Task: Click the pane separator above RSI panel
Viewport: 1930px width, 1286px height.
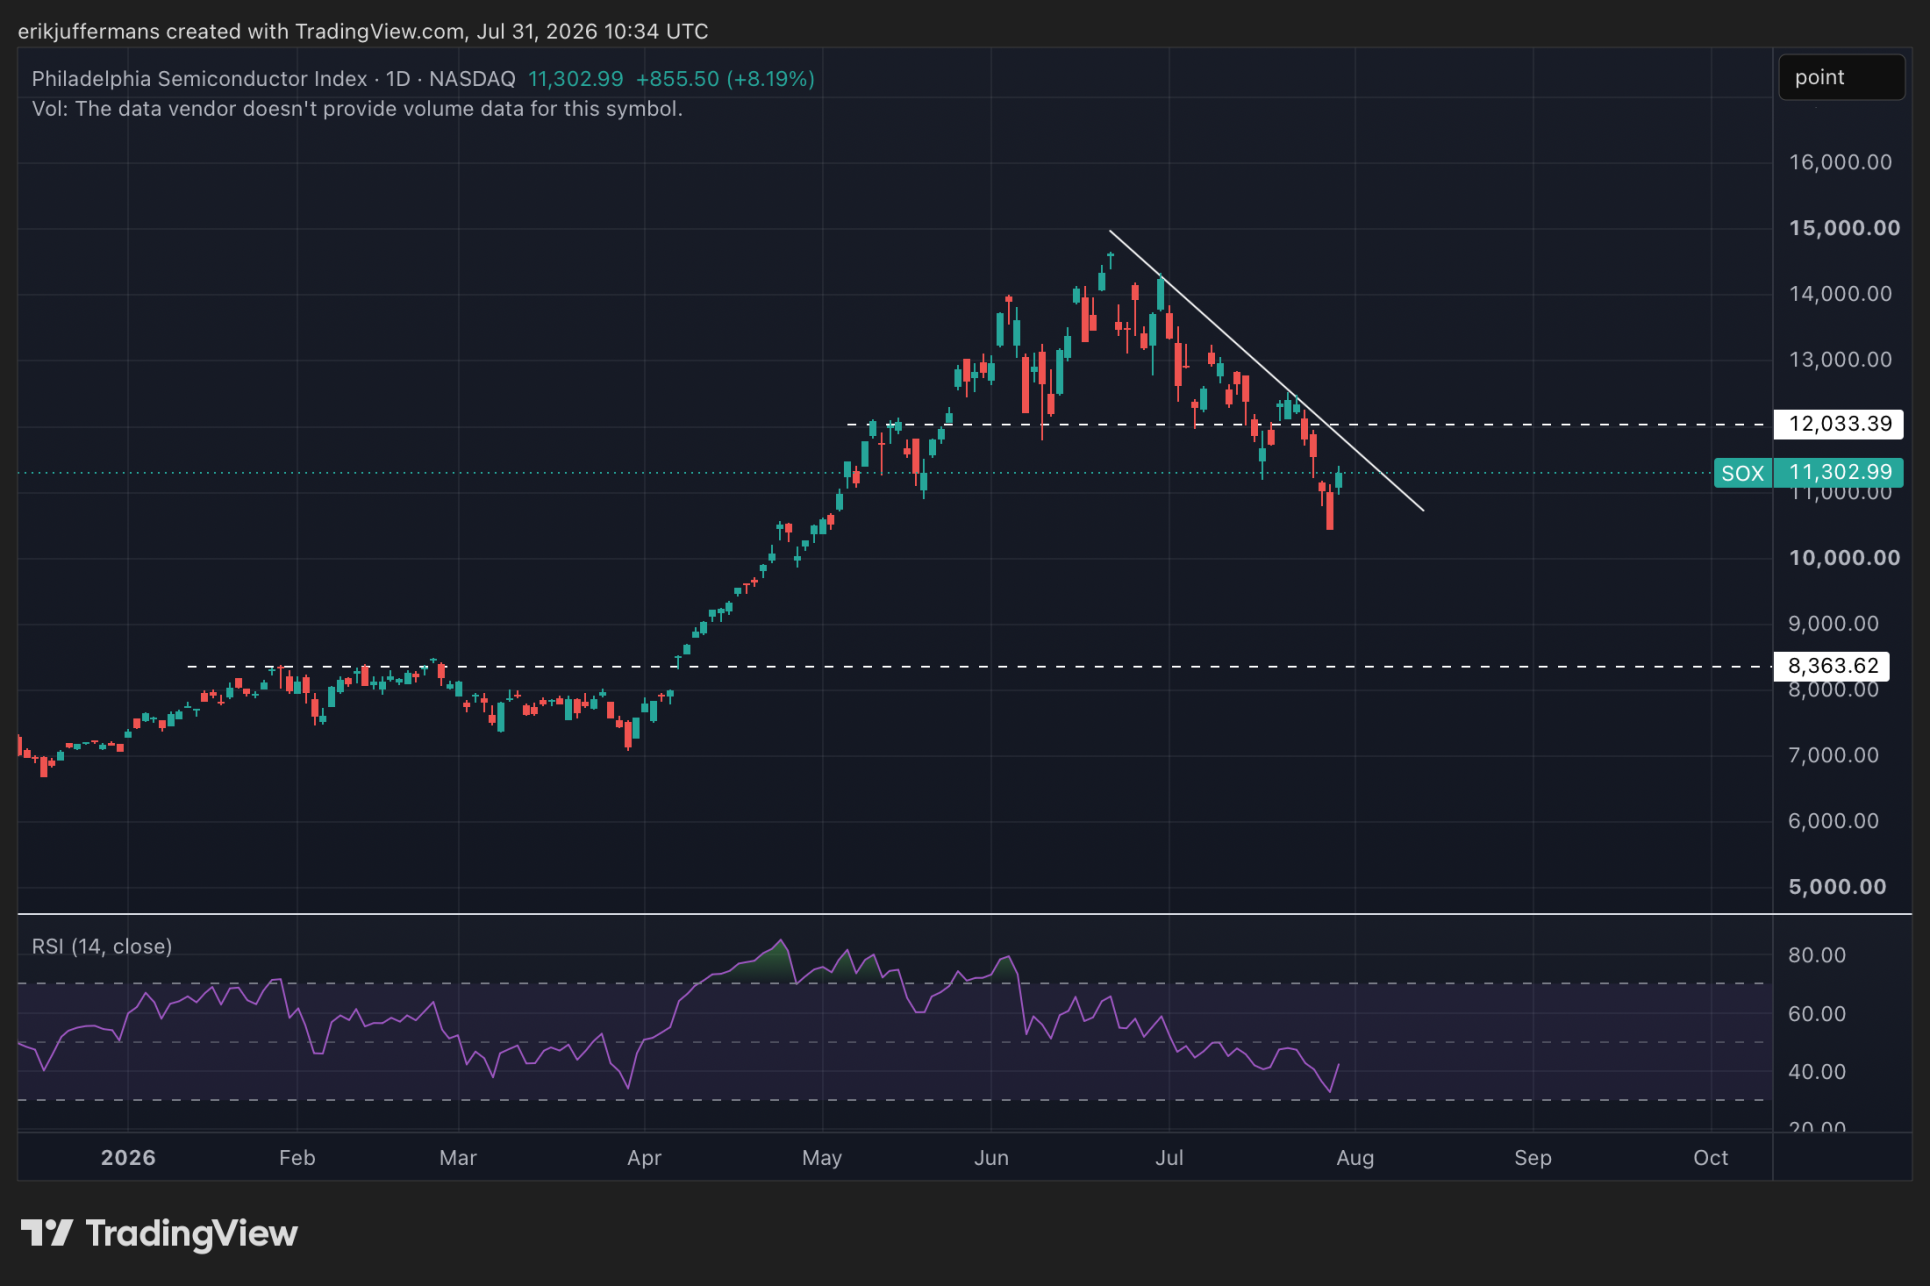Action: click(x=964, y=914)
